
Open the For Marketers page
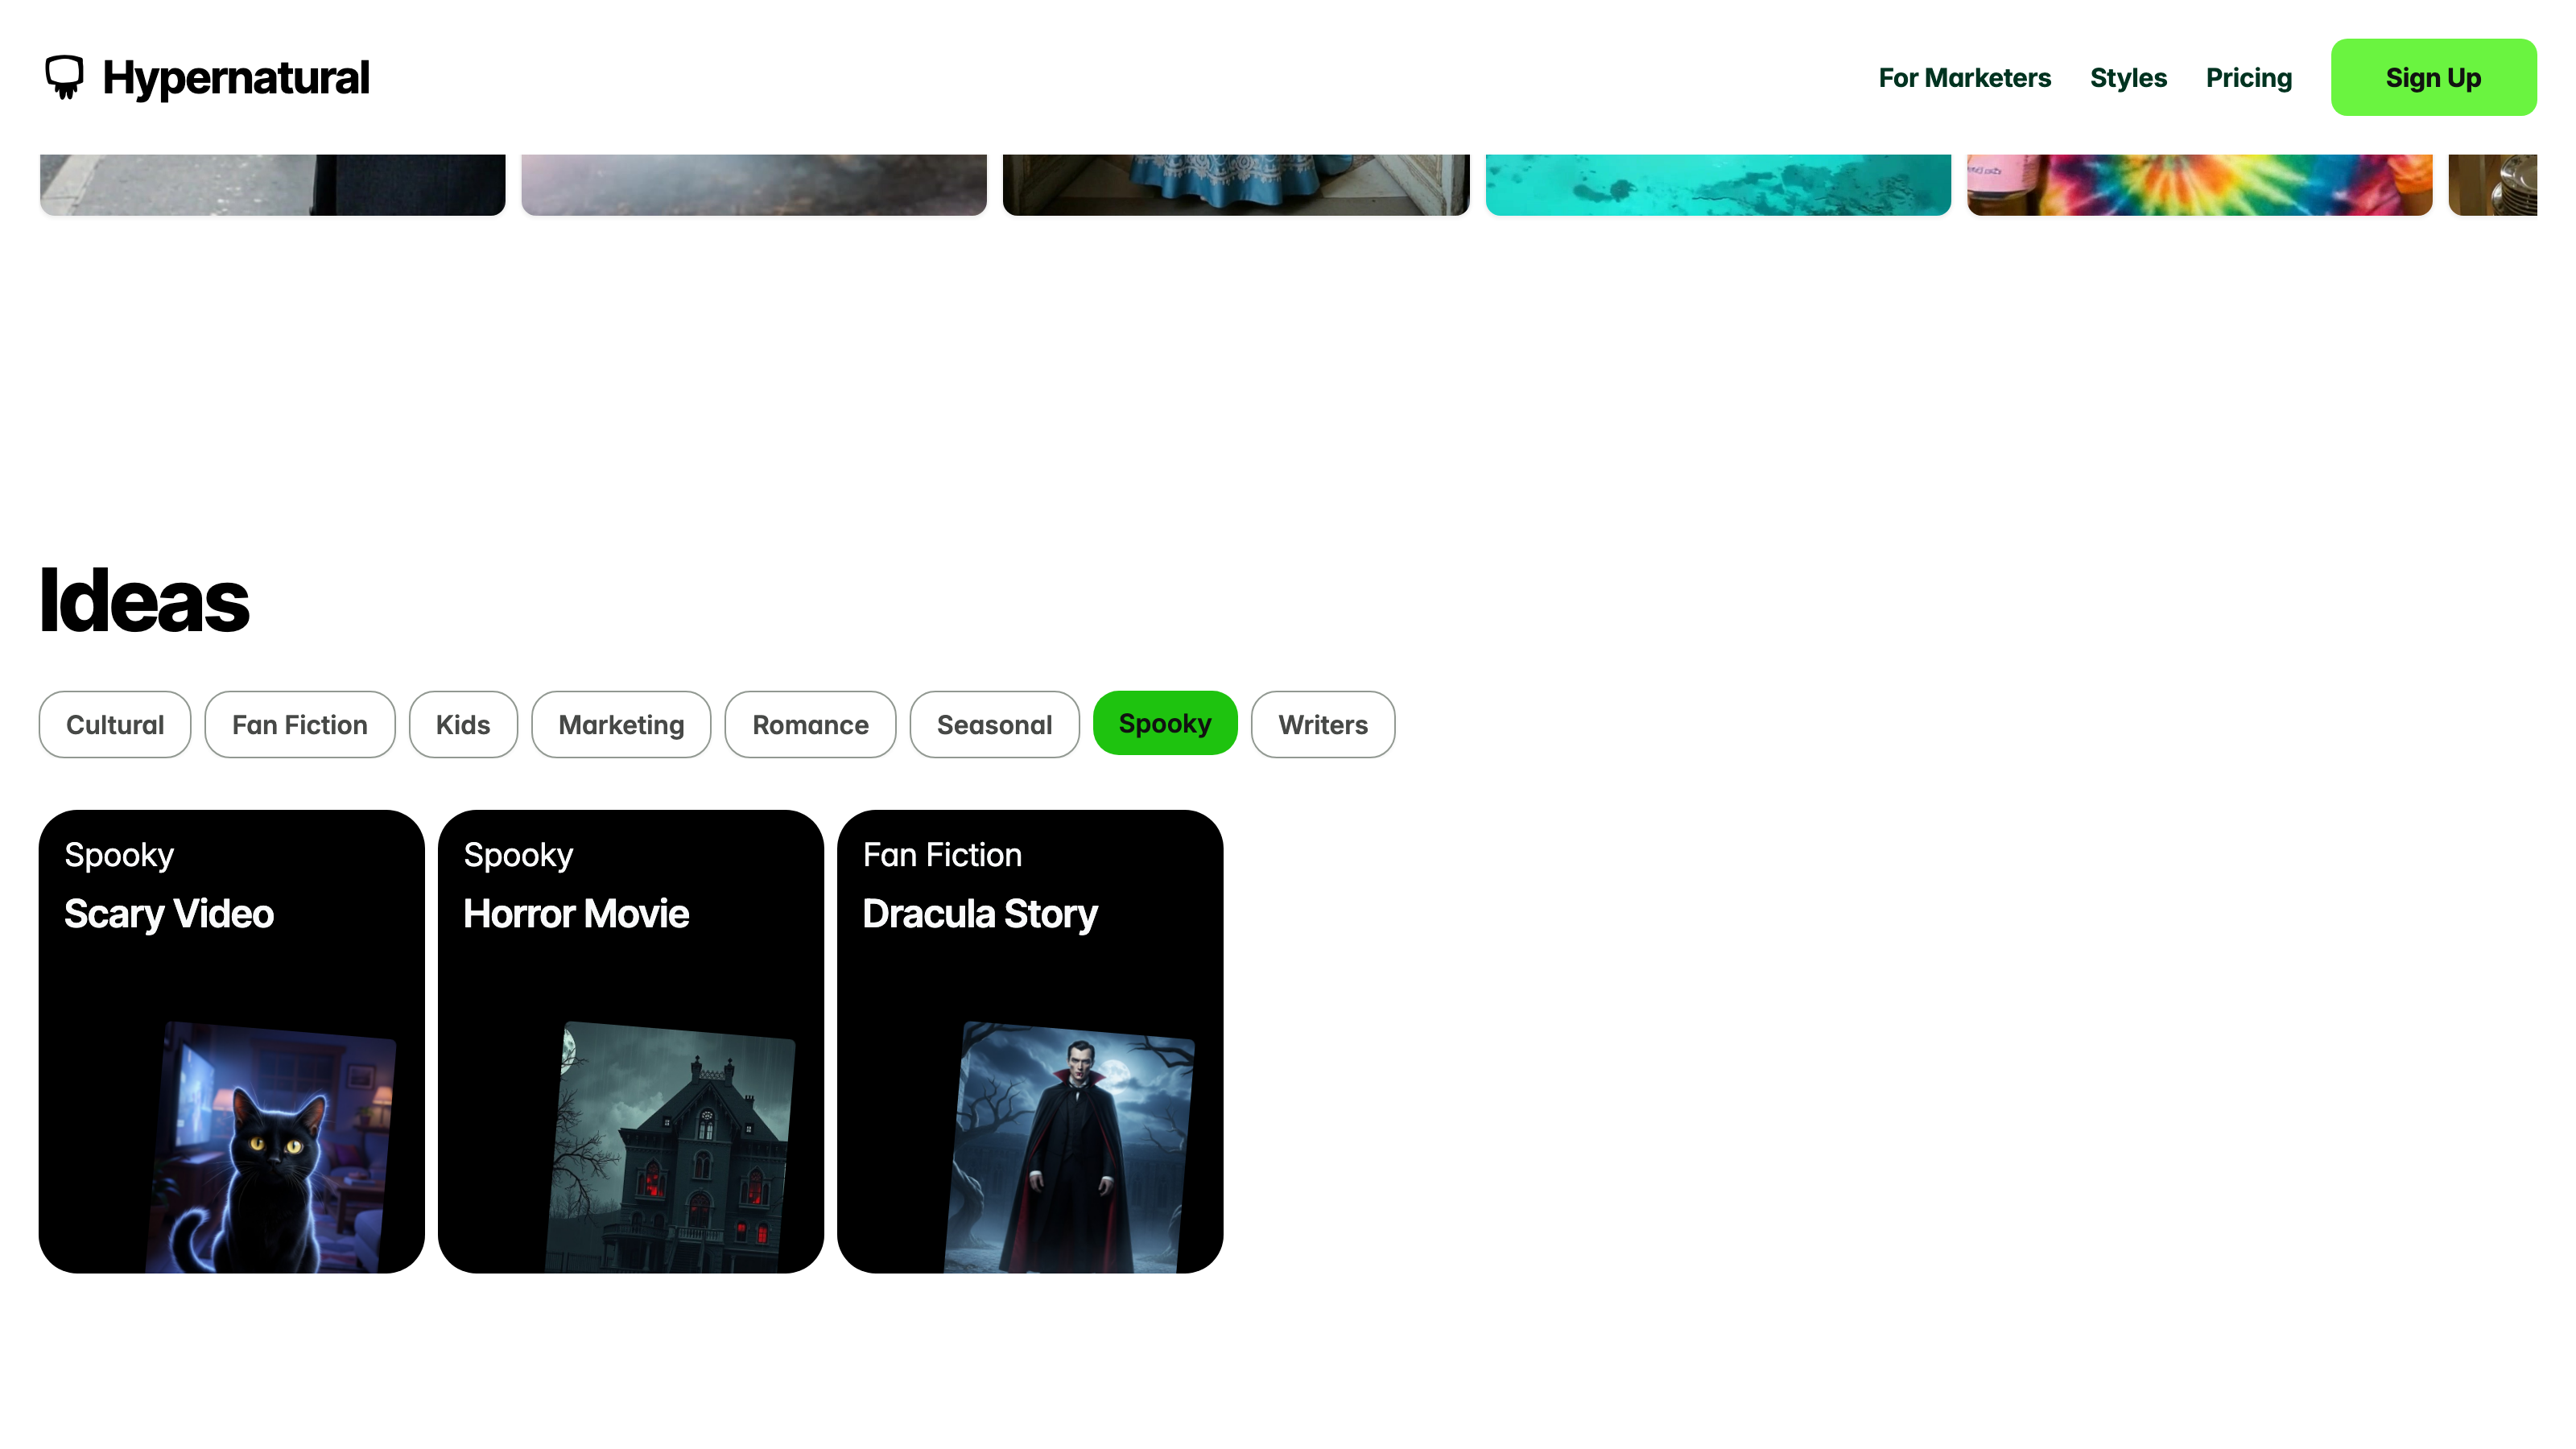[1964, 77]
